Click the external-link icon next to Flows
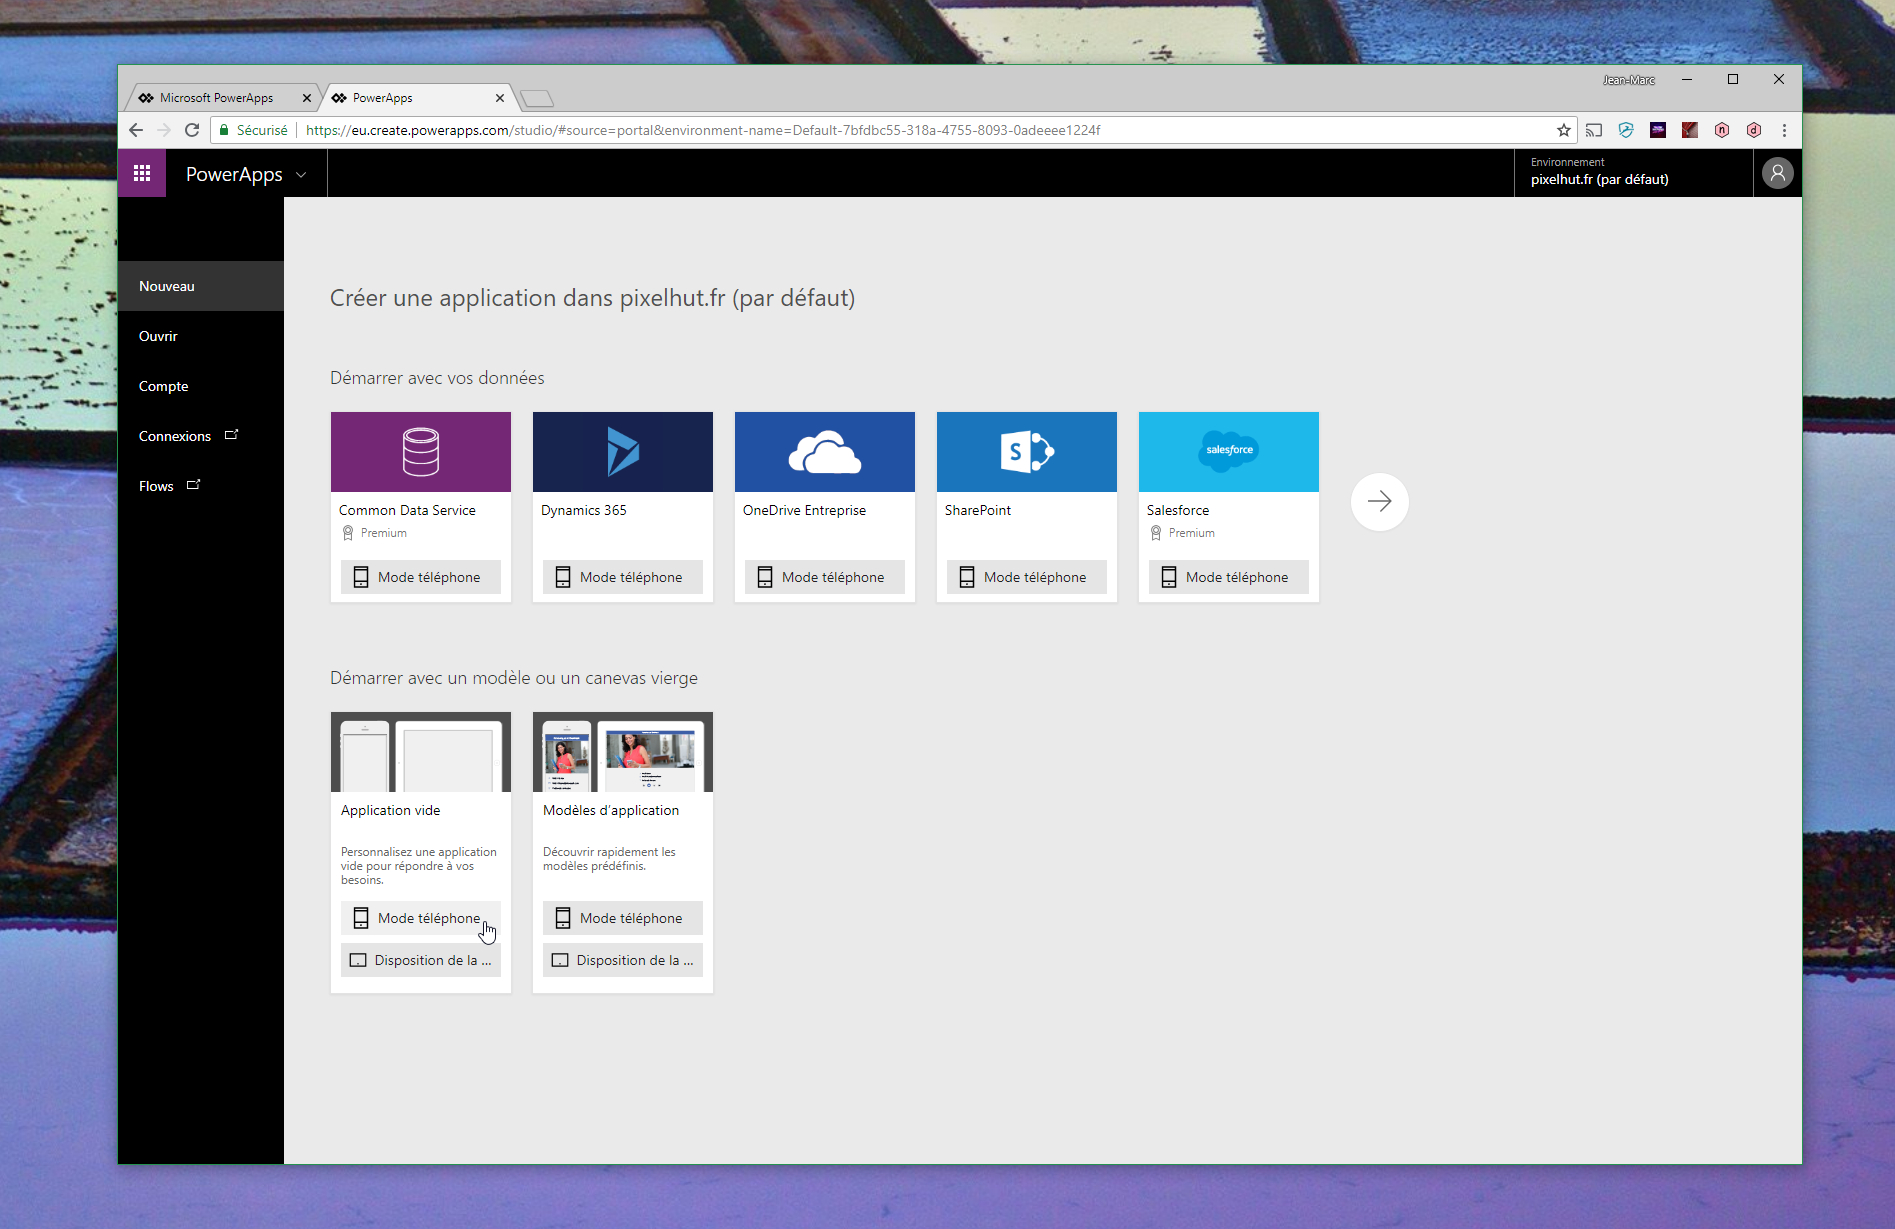The height and width of the screenshot is (1229, 1895). [x=193, y=485]
